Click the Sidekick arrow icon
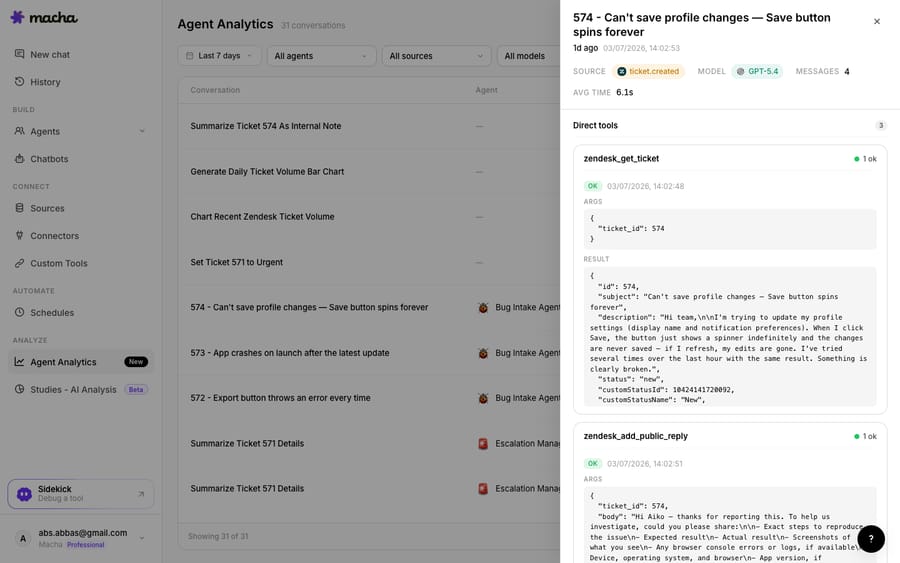The height and width of the screenshot is (563, 900). (141, 494)
